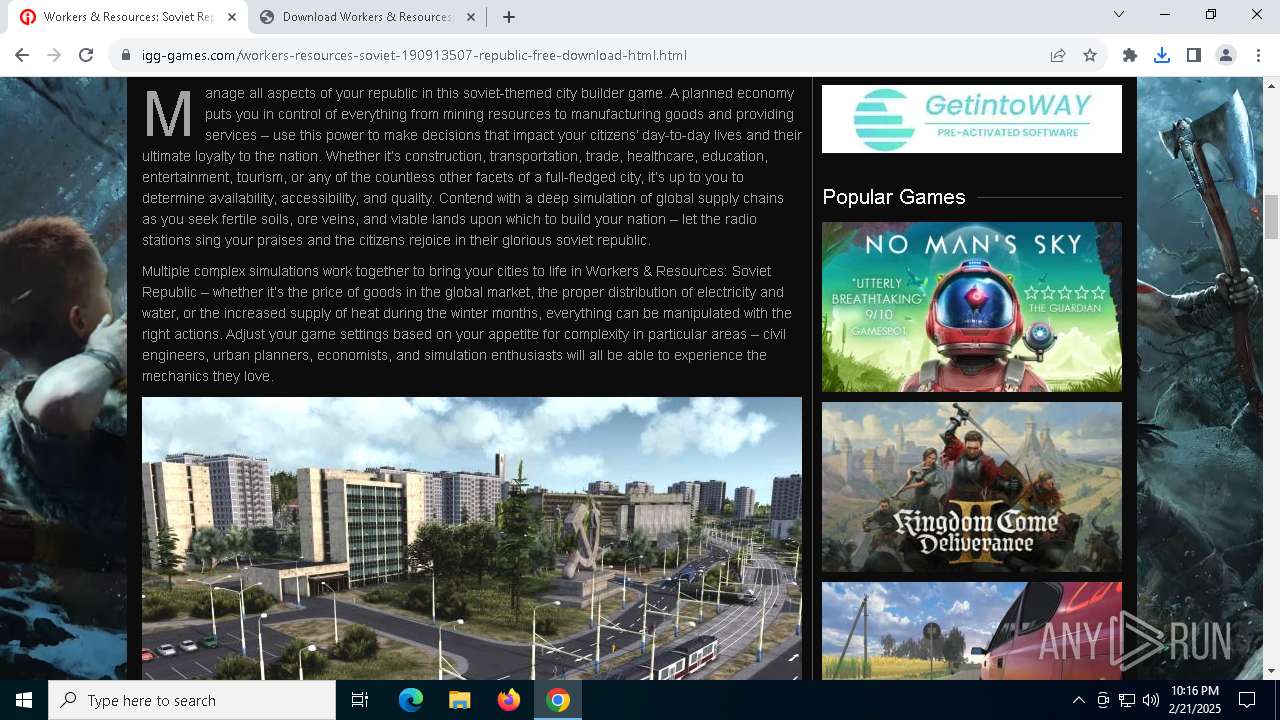
Task: Open the volume tray icon
Action: [x=1151, y=700]
